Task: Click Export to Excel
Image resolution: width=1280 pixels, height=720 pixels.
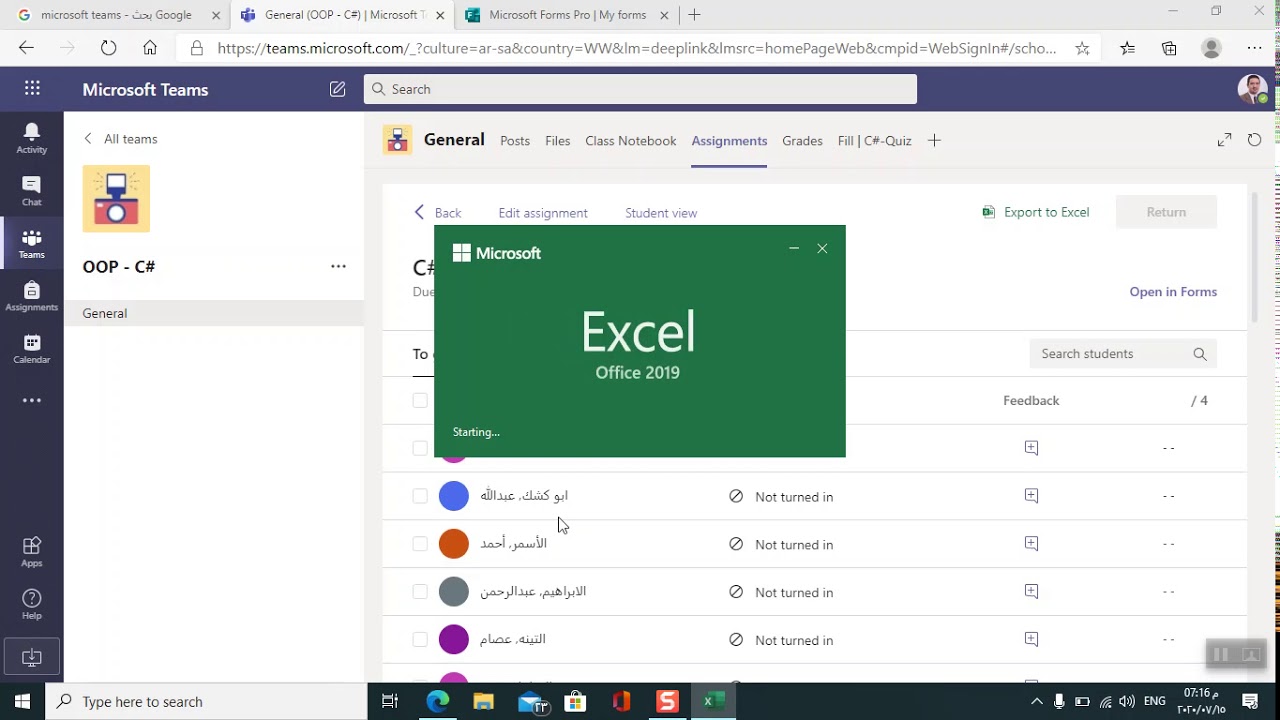Action: click(x=1036, y=212)
